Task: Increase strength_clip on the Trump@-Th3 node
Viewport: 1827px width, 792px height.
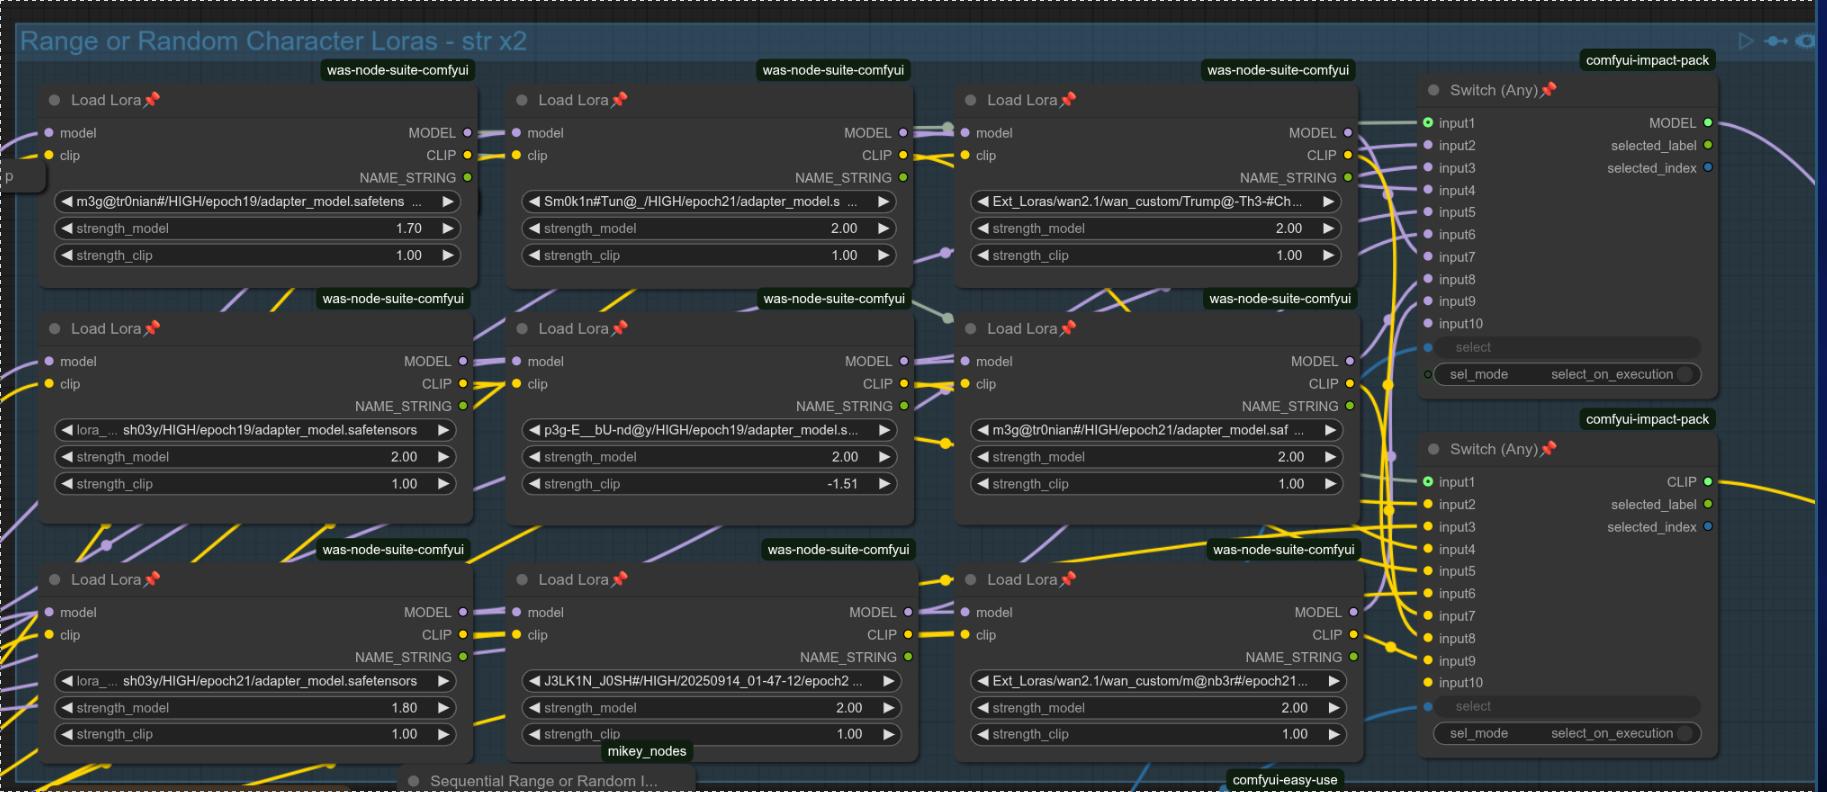Action: click(1328, 255)
